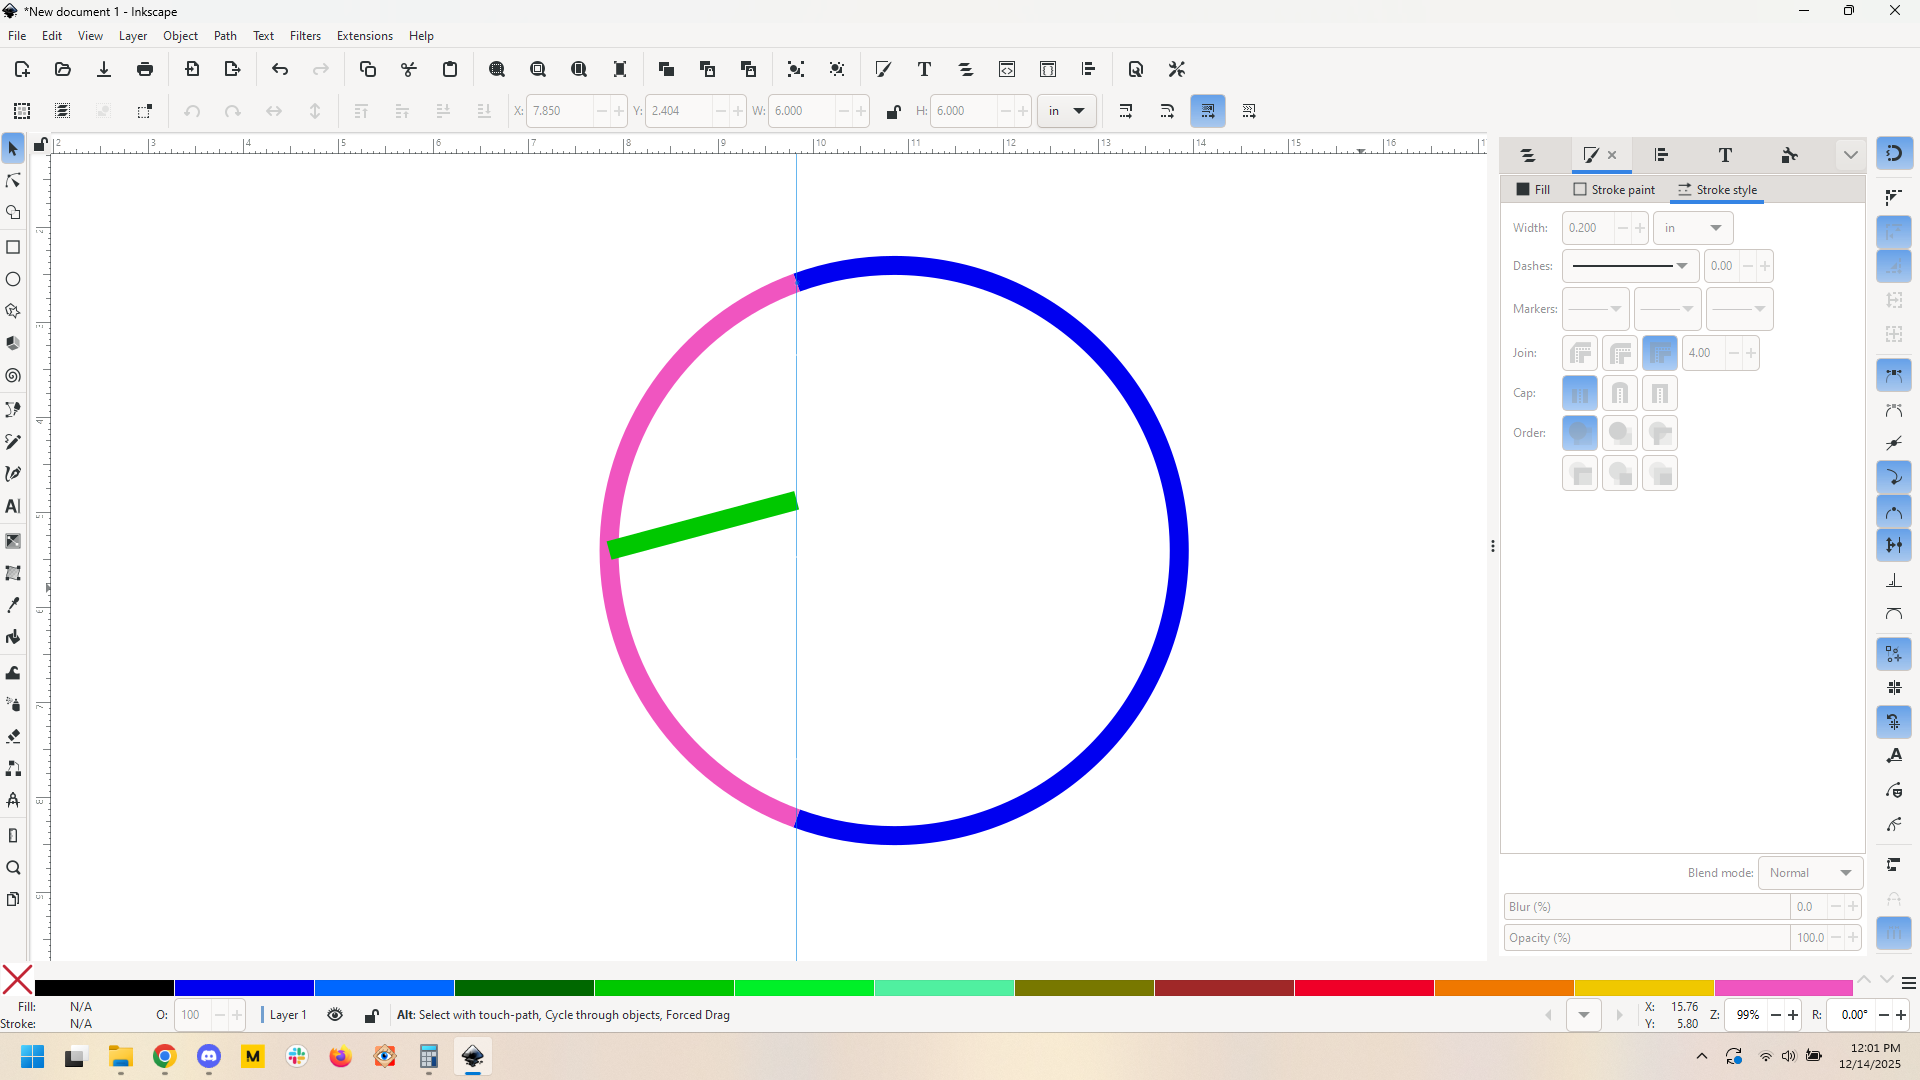Open the stroke width unit dropdown
The image size is (1920, 1080).
tap(1693, 228)
